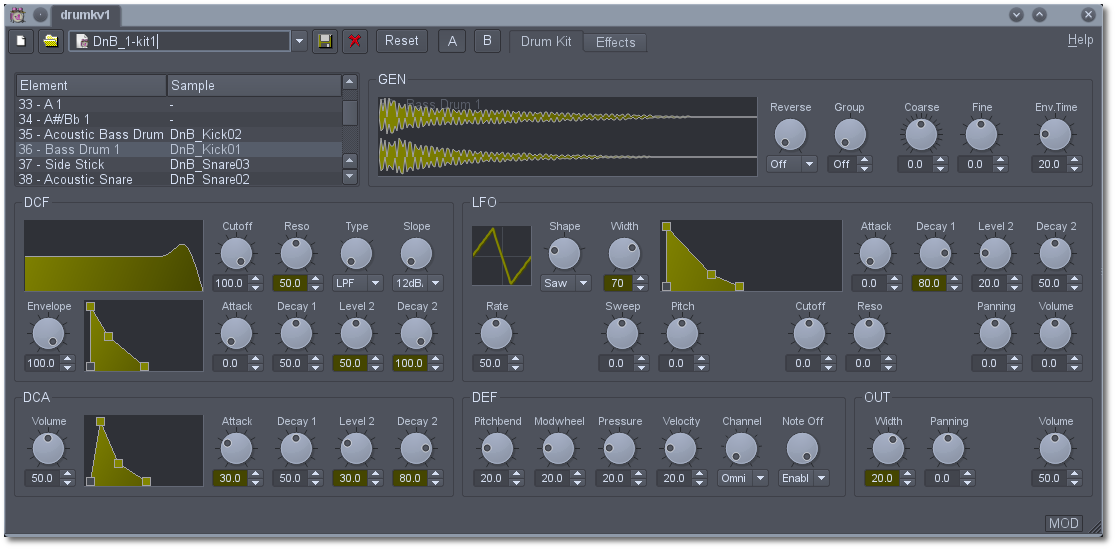Image resolution: width=1115 pixels, height=549 pixels.
Task: Click the element list vertical scrollbar
Action: click(350, 111)
